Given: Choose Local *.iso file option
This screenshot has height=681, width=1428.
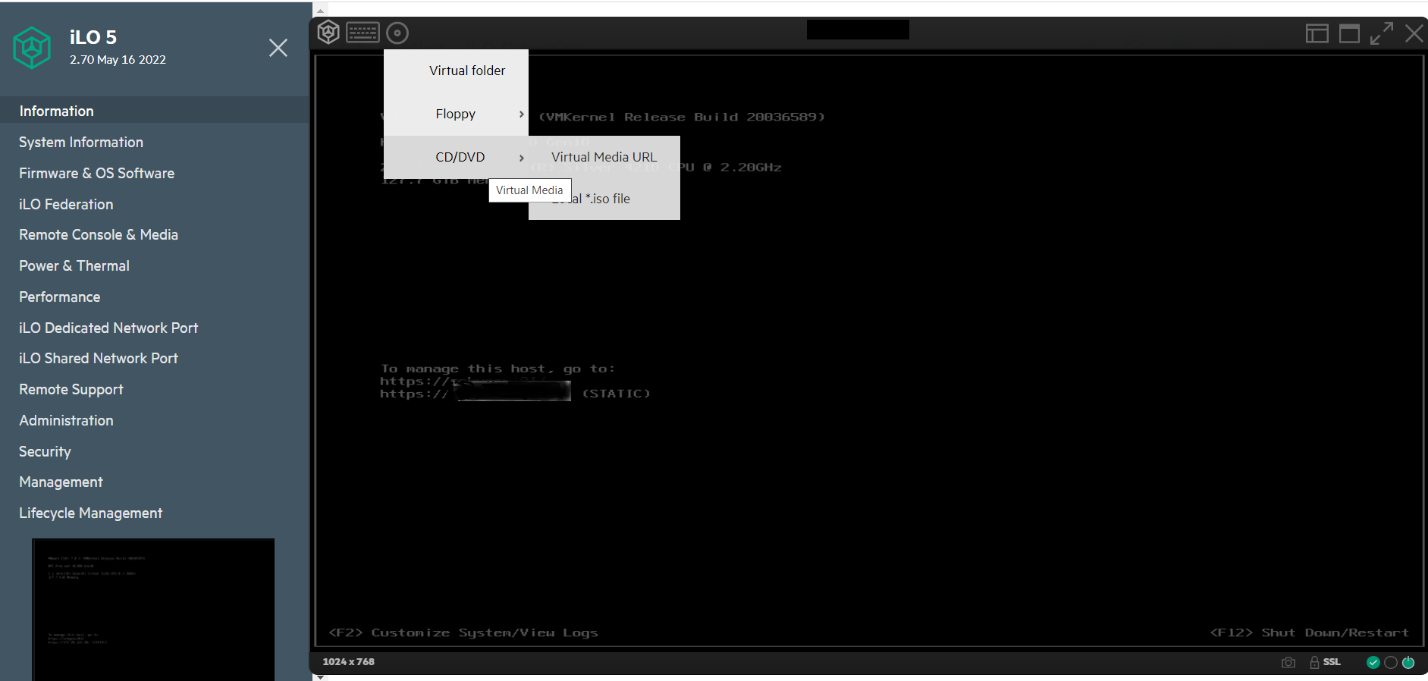Looking at the screenshot, I should tap(604, 198).
